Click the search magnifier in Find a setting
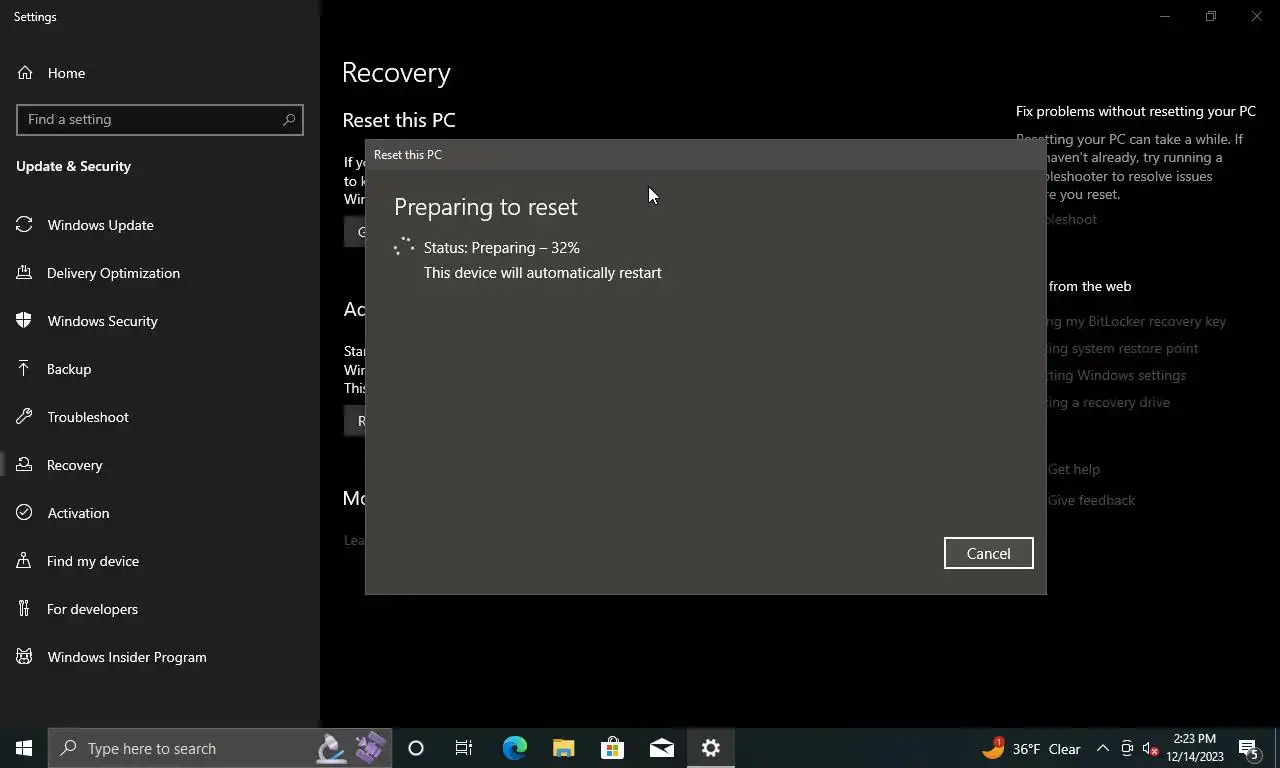 [x=289, y=119]
